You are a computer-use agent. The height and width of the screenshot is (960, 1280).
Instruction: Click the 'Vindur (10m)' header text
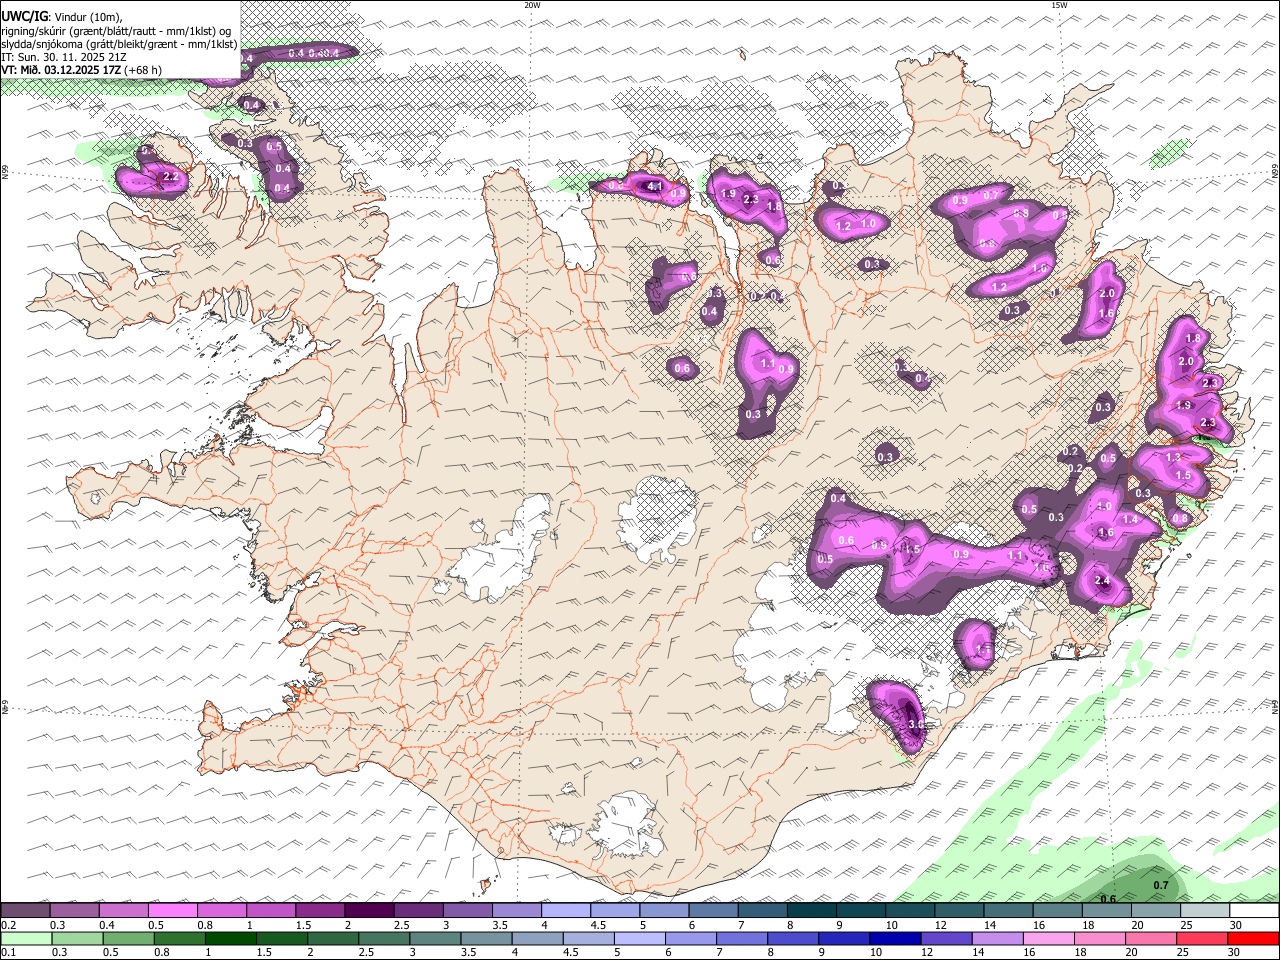[87, 17]
